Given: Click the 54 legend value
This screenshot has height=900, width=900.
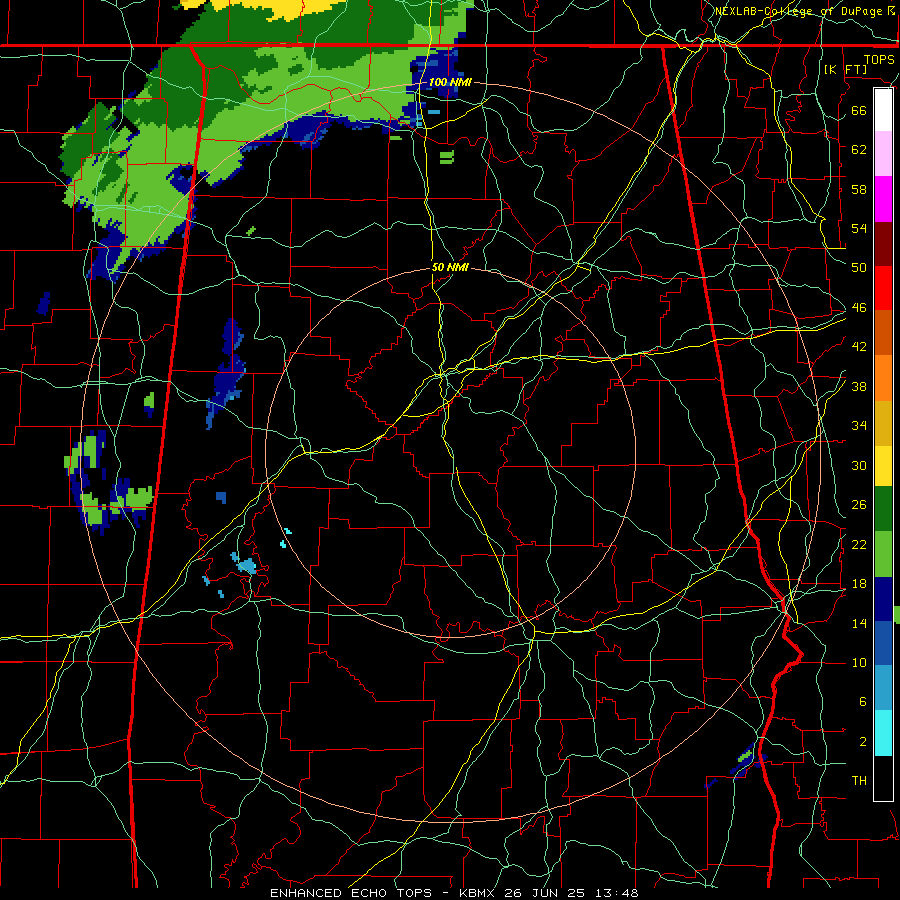Looking at the screenshot, I should click(x=859, y=228).
